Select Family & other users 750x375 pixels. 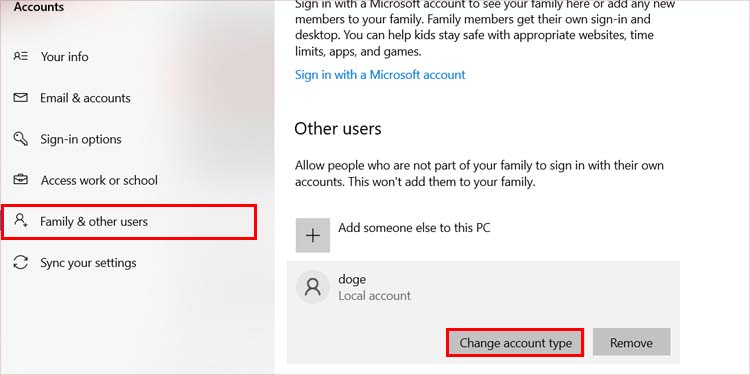[x=129, y=222]
